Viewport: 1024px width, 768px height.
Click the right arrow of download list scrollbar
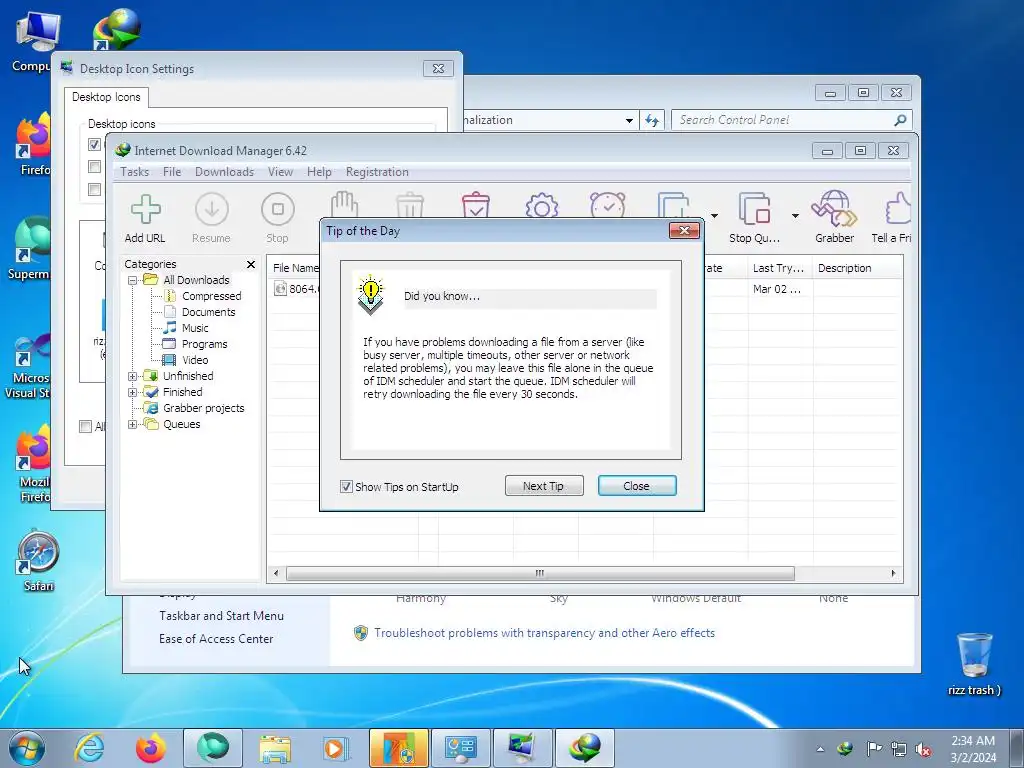point(893,573)
